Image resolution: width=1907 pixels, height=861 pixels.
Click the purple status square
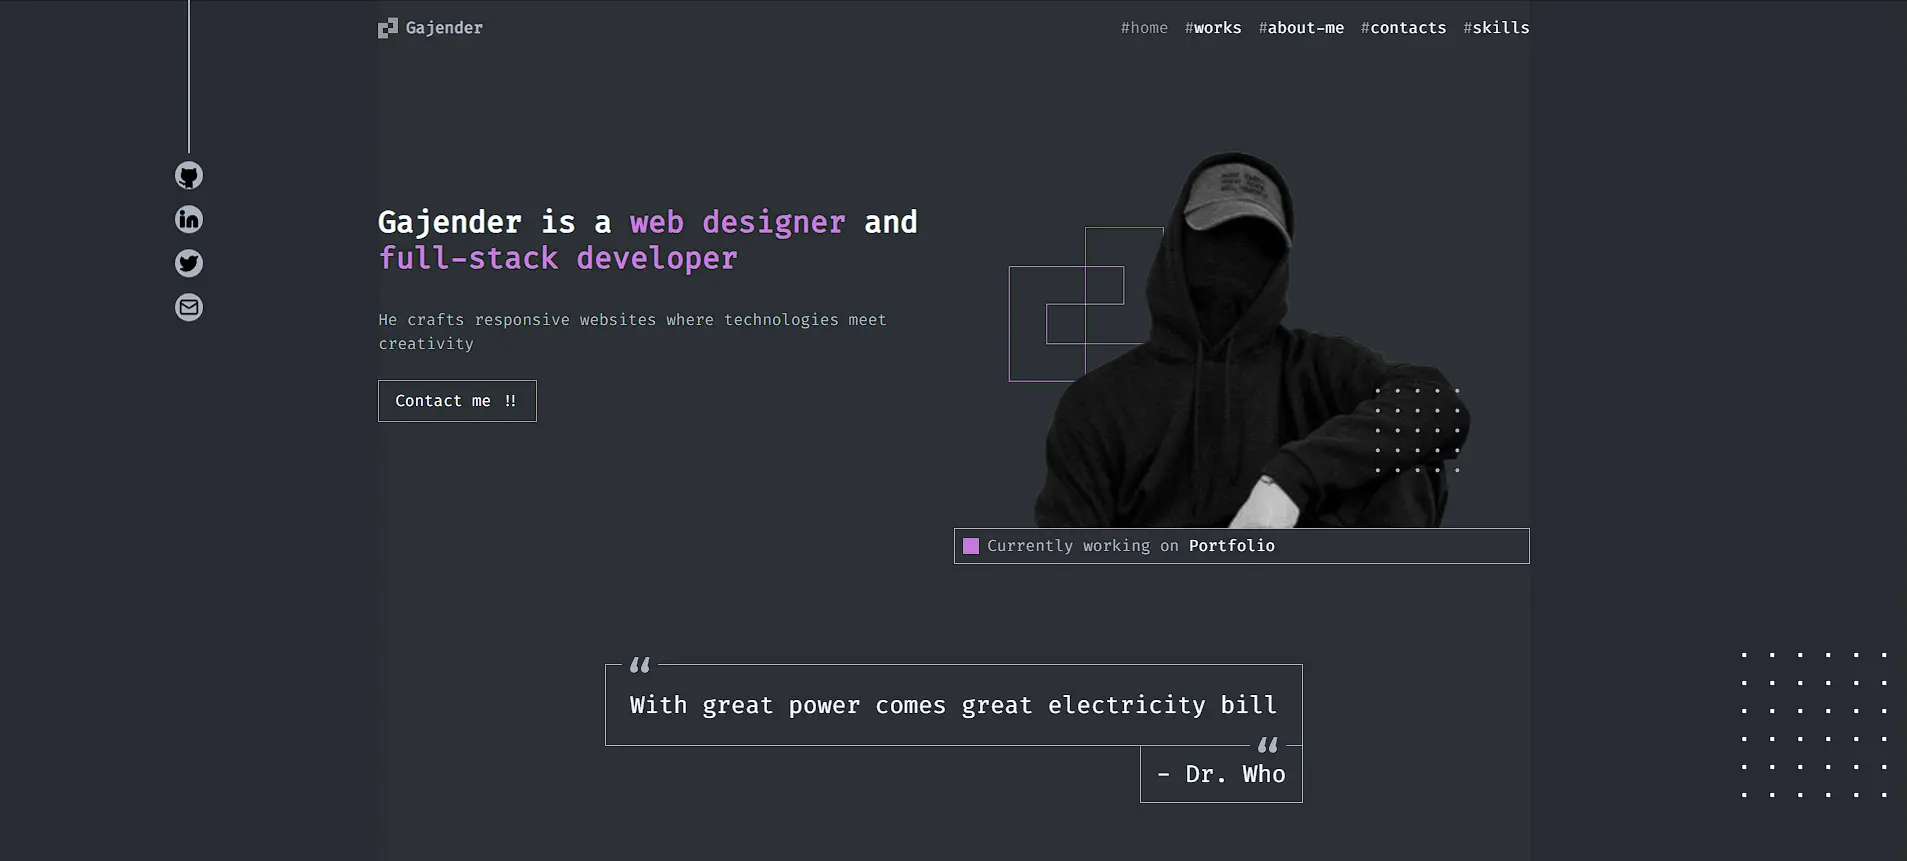click(971, 546)
